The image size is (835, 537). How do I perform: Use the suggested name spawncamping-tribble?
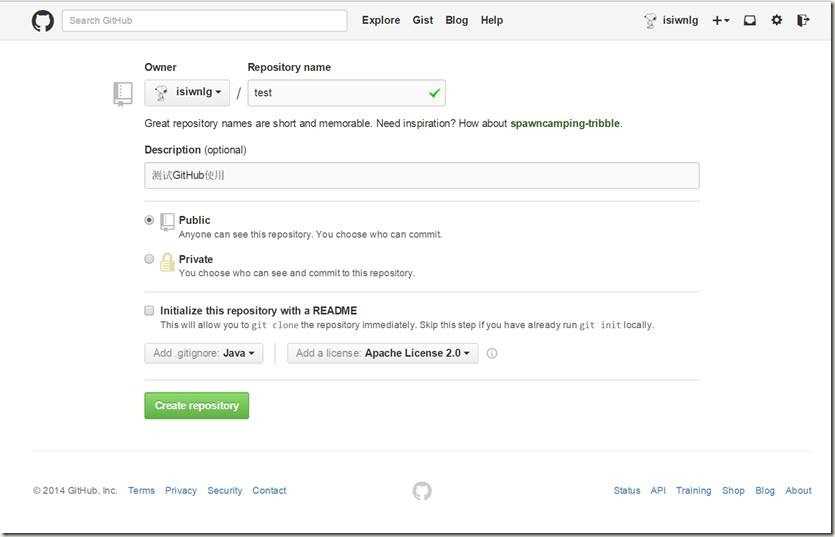[565, 123]
